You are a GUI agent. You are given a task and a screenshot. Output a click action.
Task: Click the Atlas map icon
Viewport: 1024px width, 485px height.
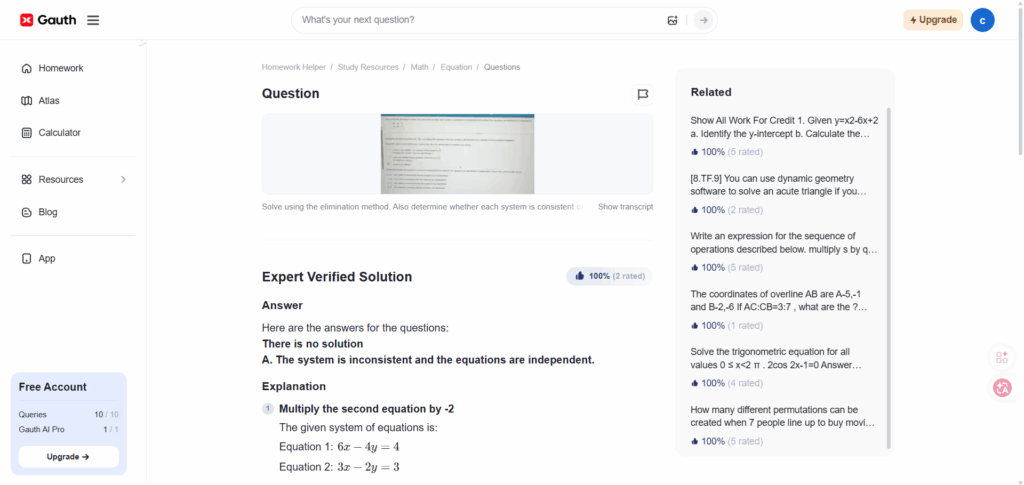(27, 101)
